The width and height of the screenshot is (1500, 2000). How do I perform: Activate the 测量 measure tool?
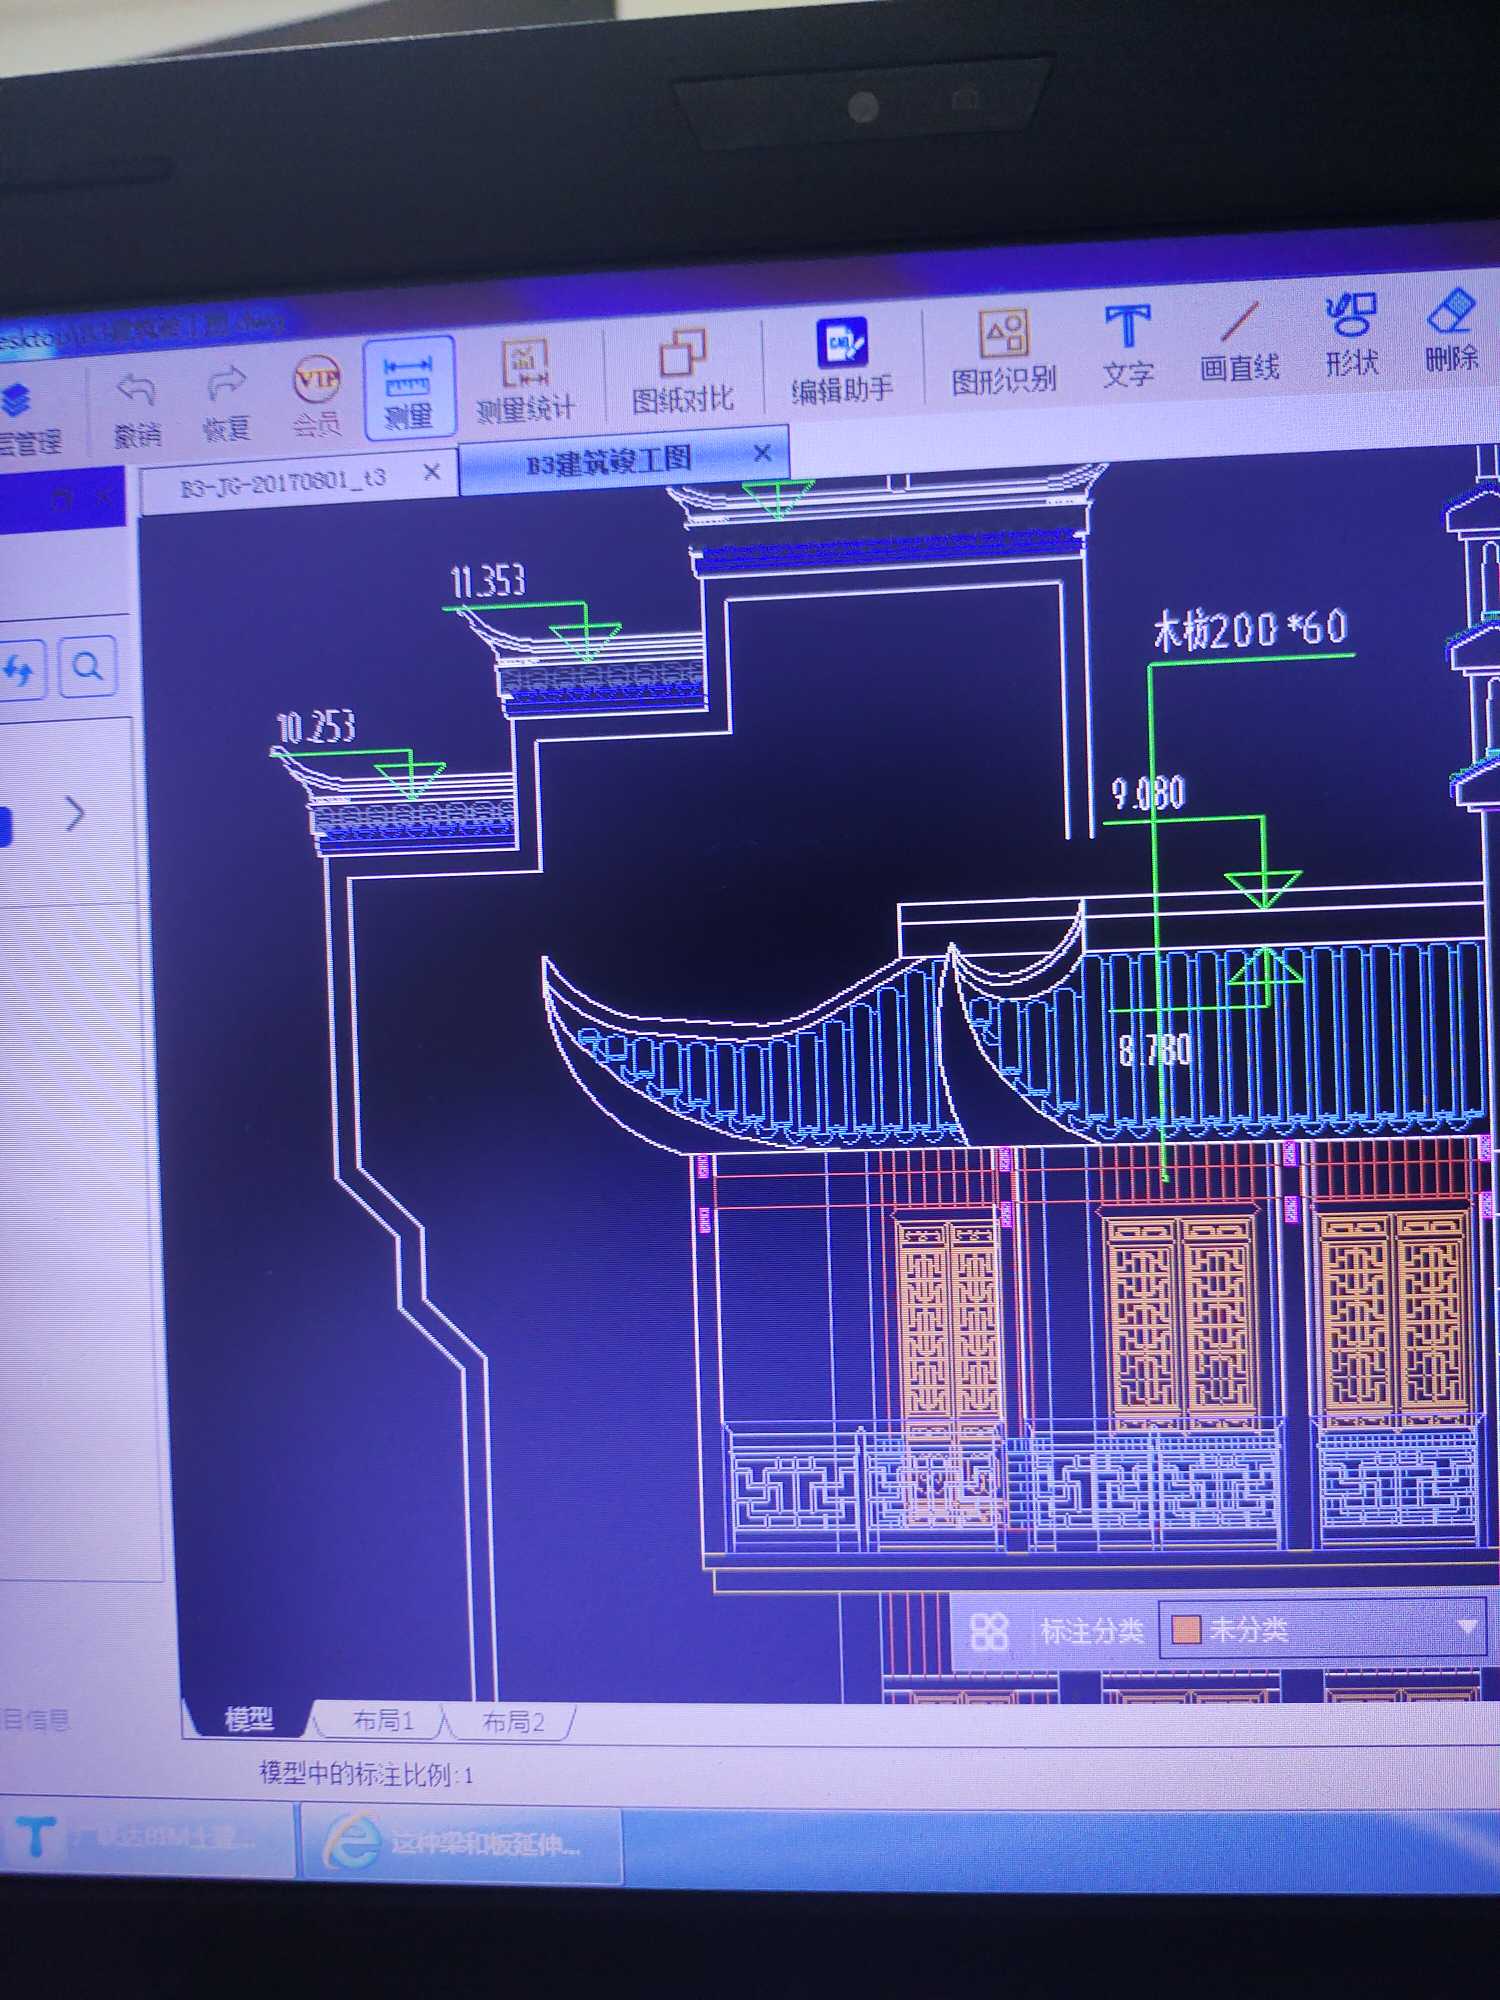click(408, 390)
